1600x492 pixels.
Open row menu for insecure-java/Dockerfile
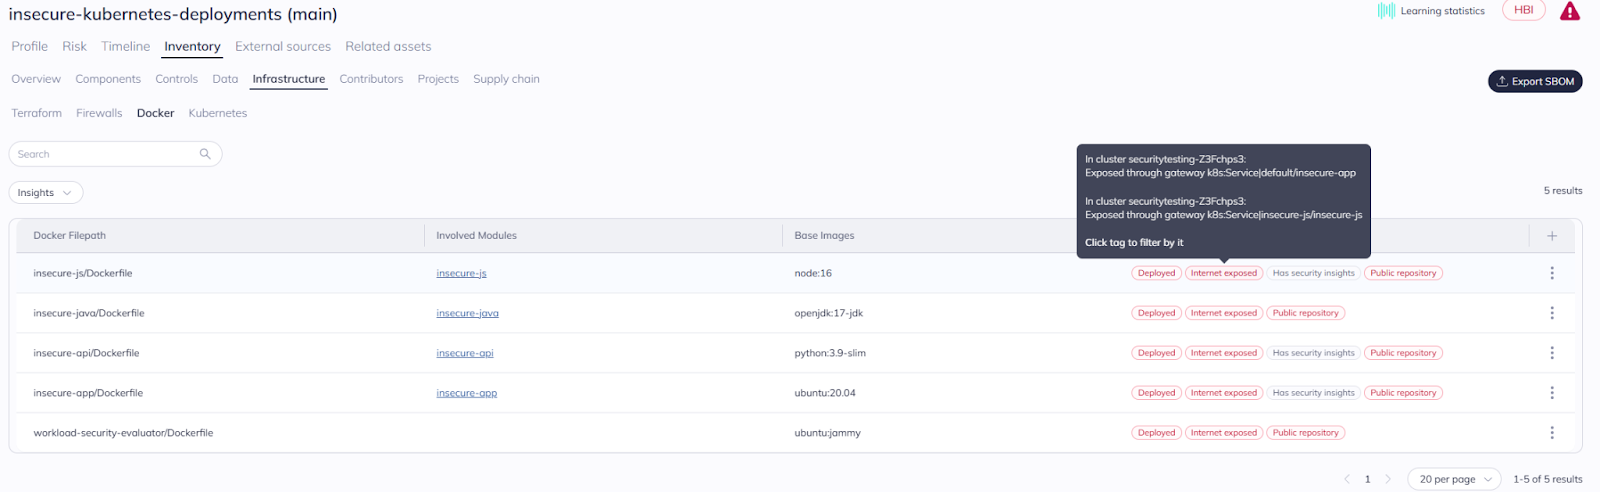point(1551,313)
